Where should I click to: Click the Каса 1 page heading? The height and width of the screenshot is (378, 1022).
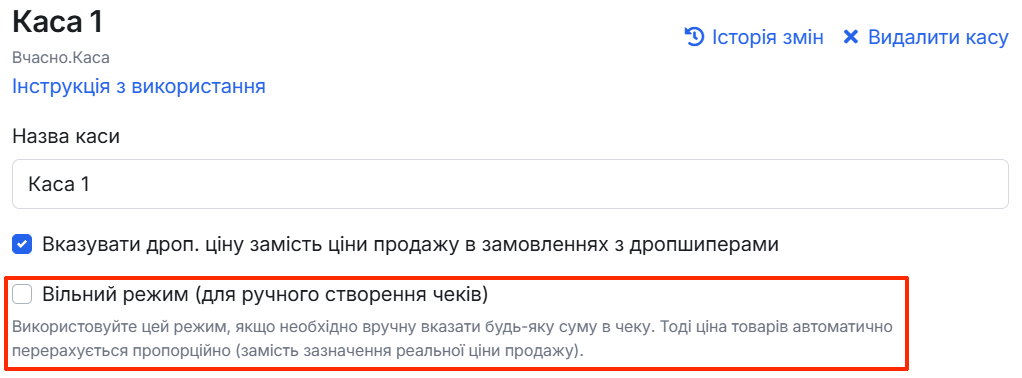coord(58,23)
